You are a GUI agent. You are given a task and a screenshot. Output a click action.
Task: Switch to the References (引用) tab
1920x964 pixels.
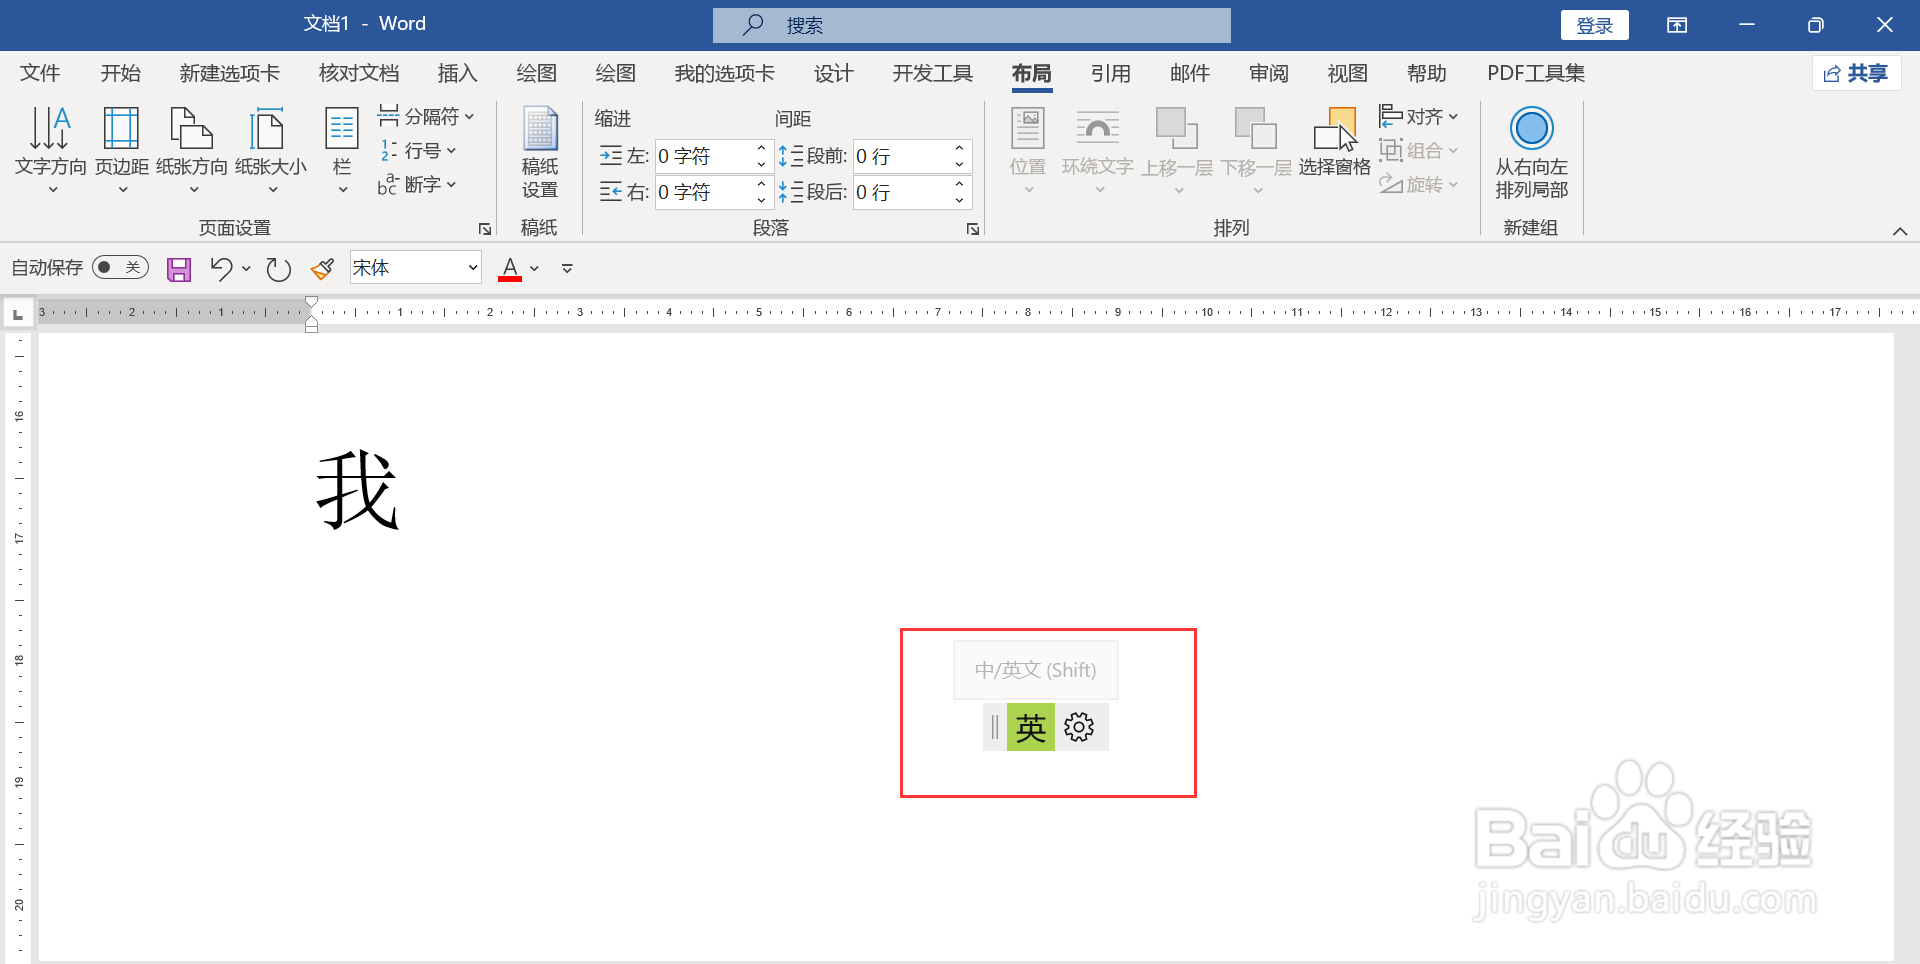[x=1111, y=73]
